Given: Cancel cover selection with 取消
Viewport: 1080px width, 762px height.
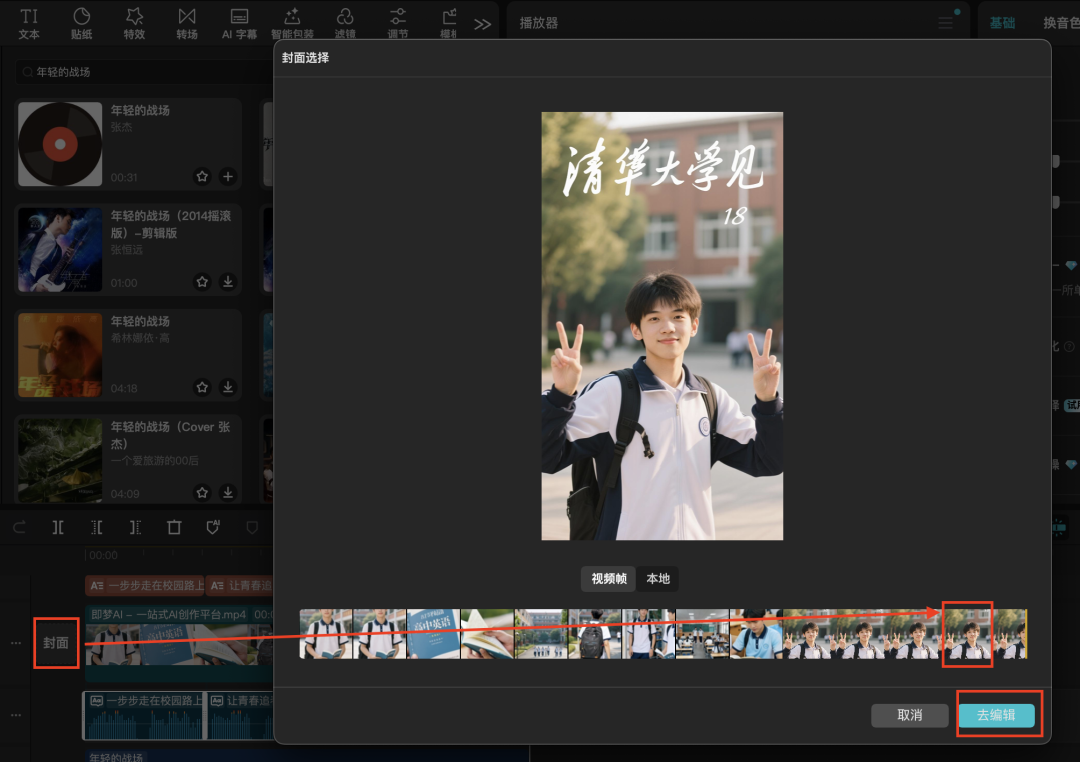Looking at the screenshot, I should pos(909,715).
